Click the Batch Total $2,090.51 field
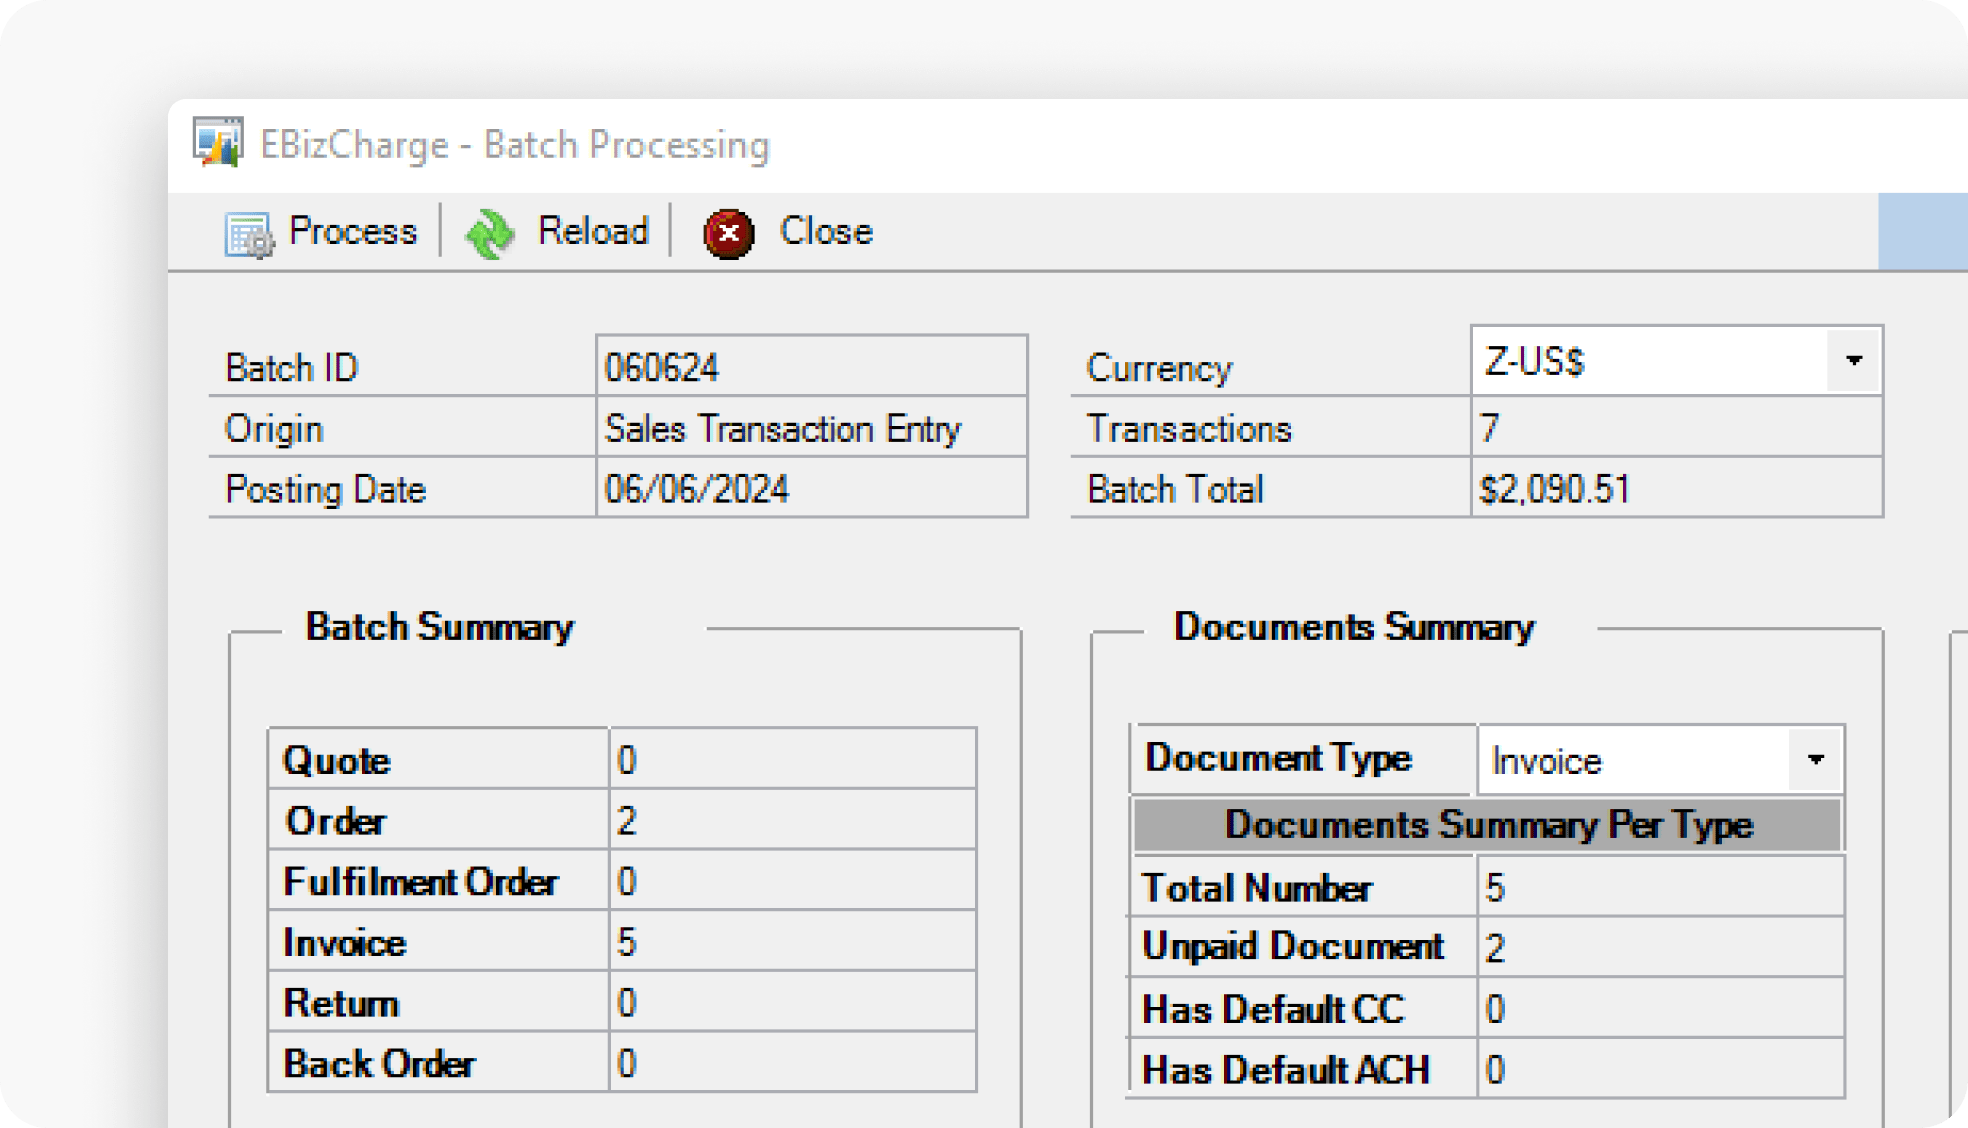This screenshot has height=1128, width=1968. (x=1675, y=489)
